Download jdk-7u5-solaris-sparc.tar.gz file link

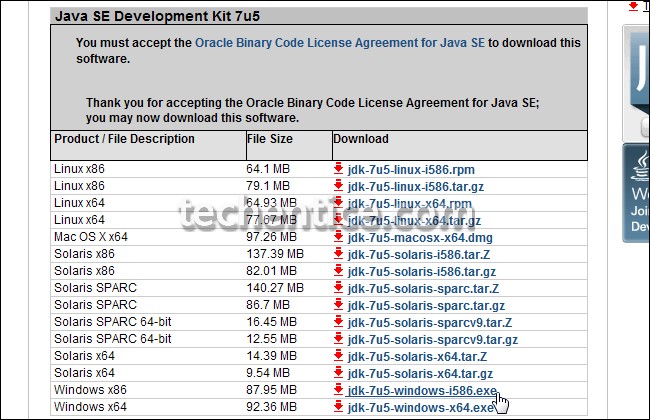(x=426, y=306)
